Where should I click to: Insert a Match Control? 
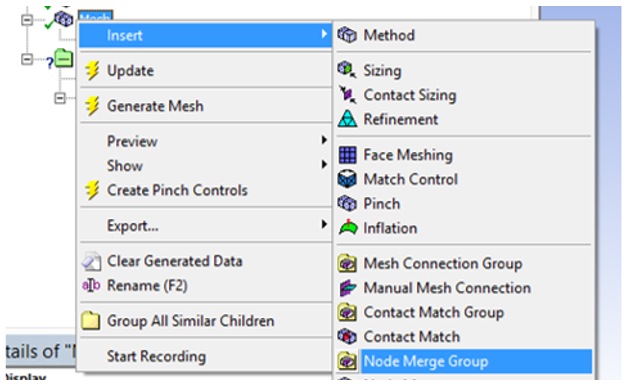point(464,179)
